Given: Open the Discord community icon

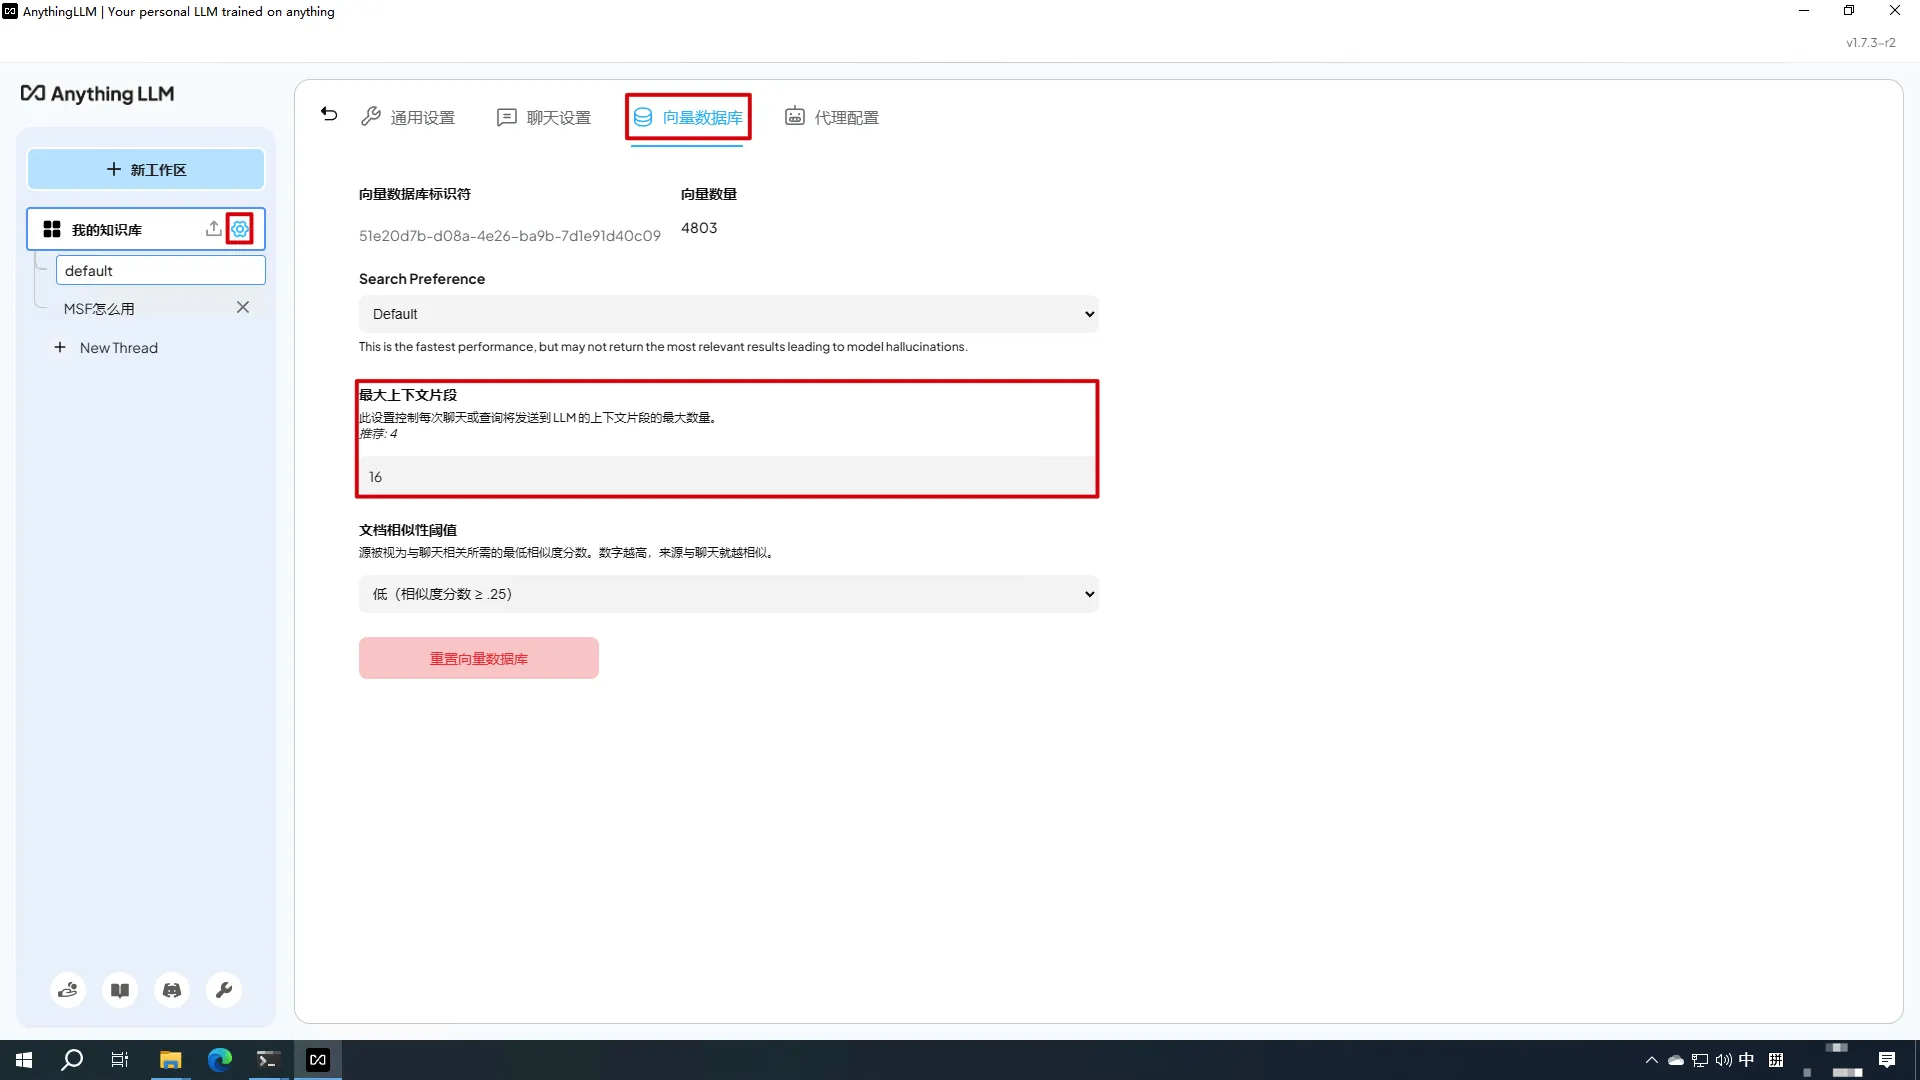Looking at the screenshot, I should click(x=172, y=990).
